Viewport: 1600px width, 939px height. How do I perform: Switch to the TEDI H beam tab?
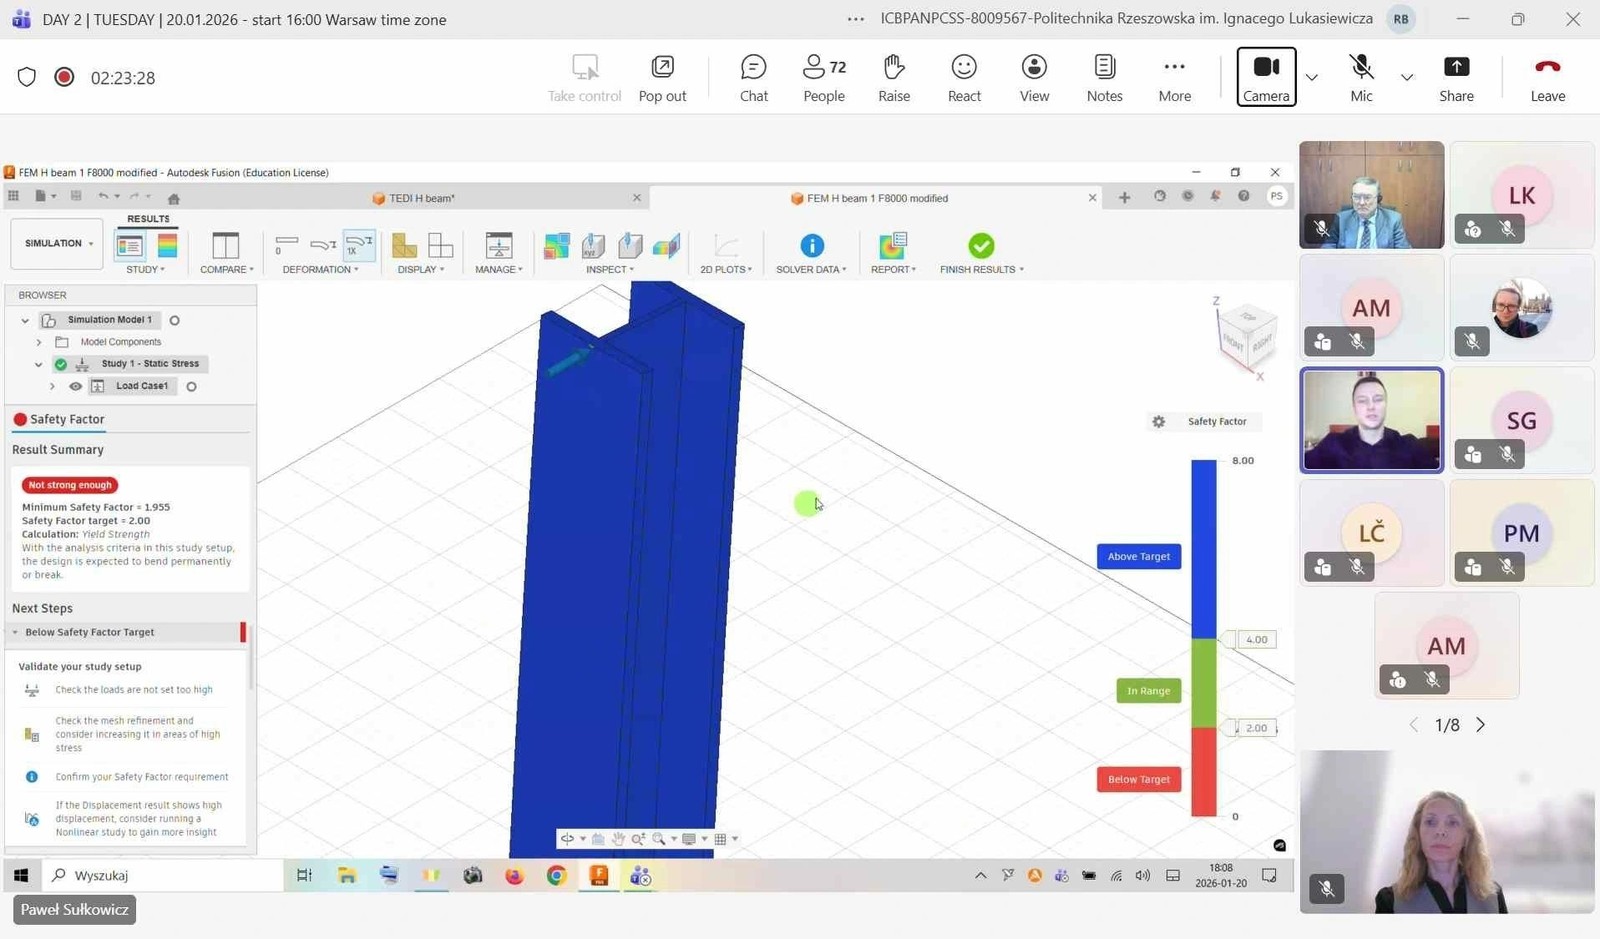click(x=421, y=198)
